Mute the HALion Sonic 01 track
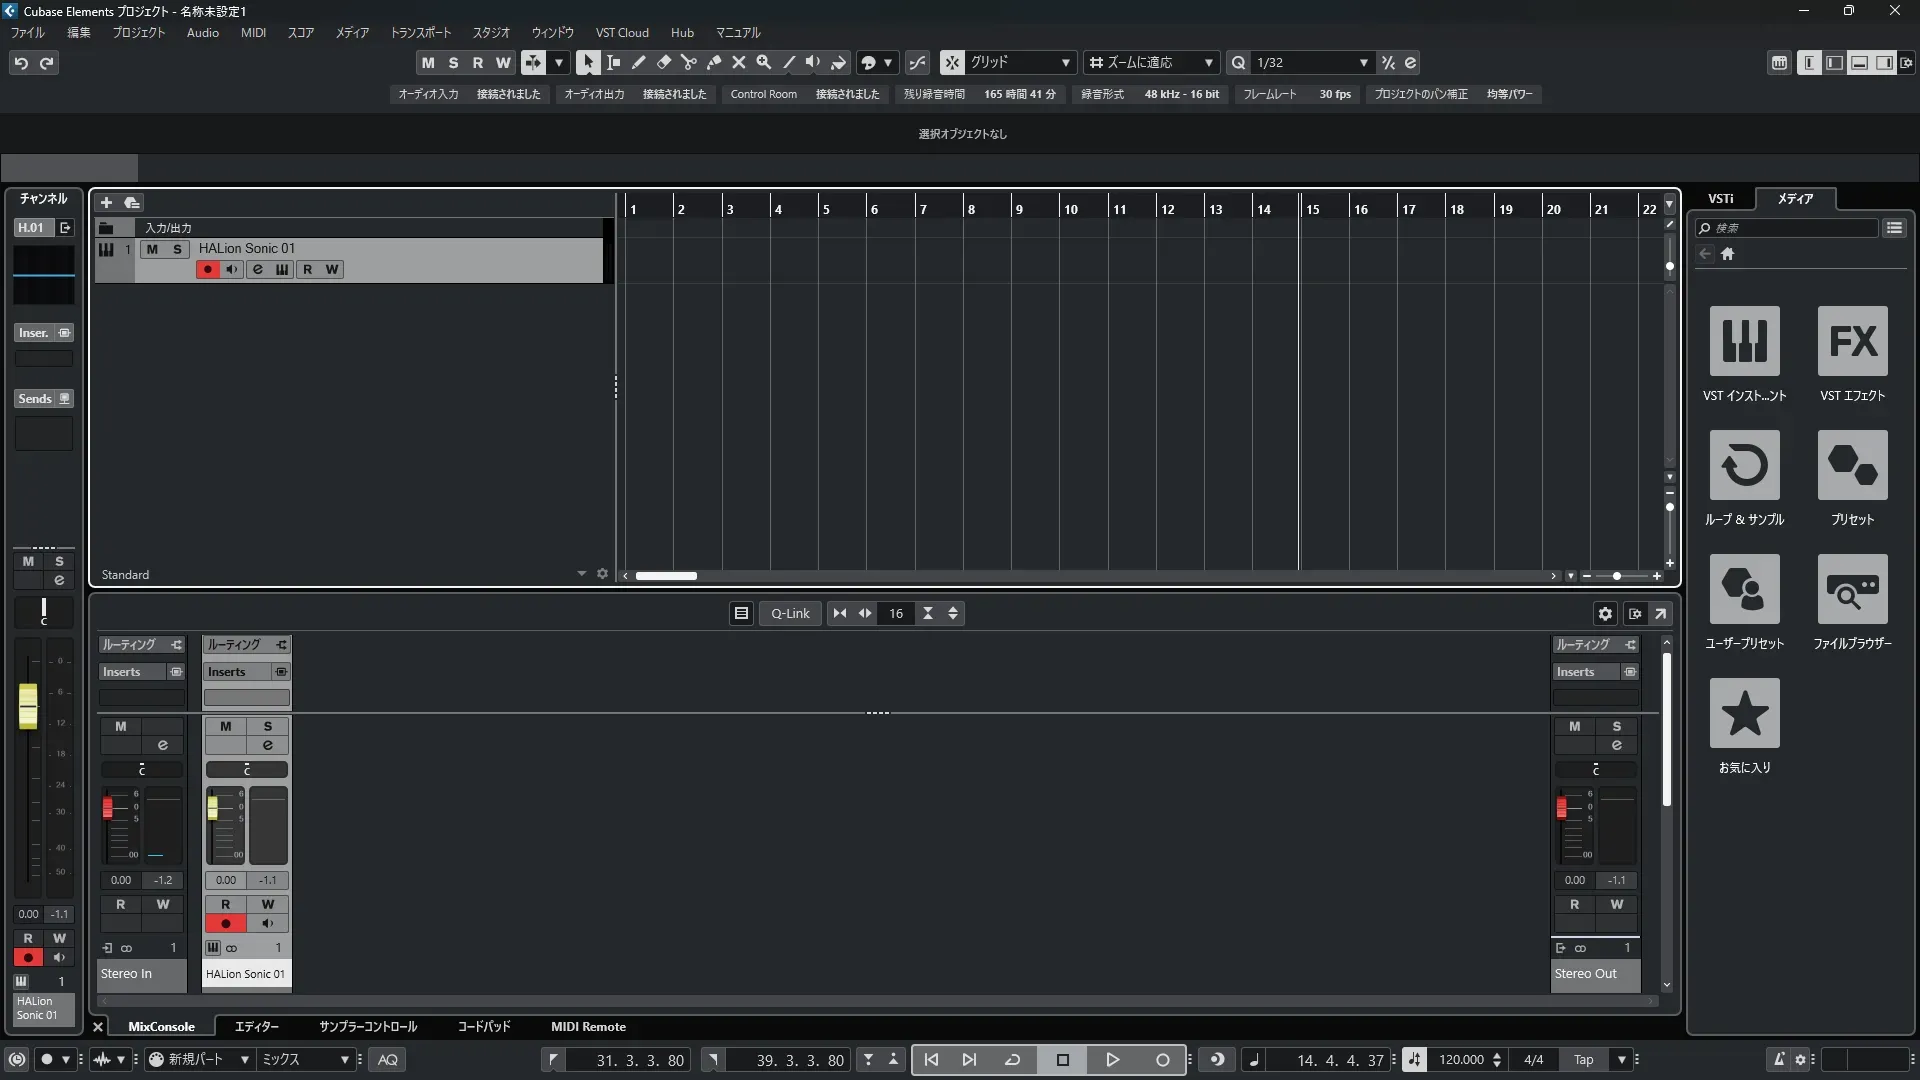Viewport: 1920px width, 1080px height. 152,249
